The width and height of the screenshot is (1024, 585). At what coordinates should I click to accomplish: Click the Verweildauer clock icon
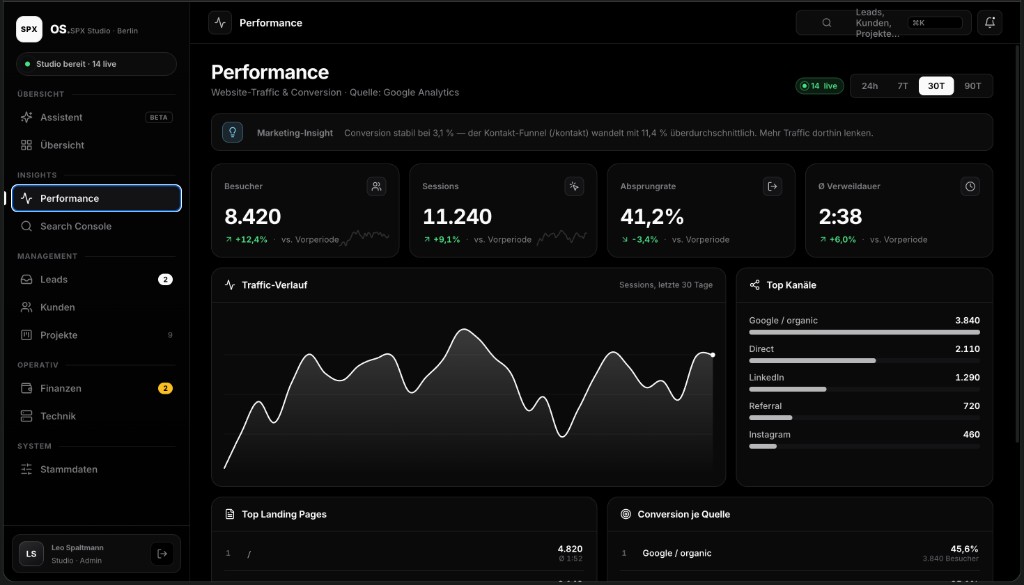970,187
